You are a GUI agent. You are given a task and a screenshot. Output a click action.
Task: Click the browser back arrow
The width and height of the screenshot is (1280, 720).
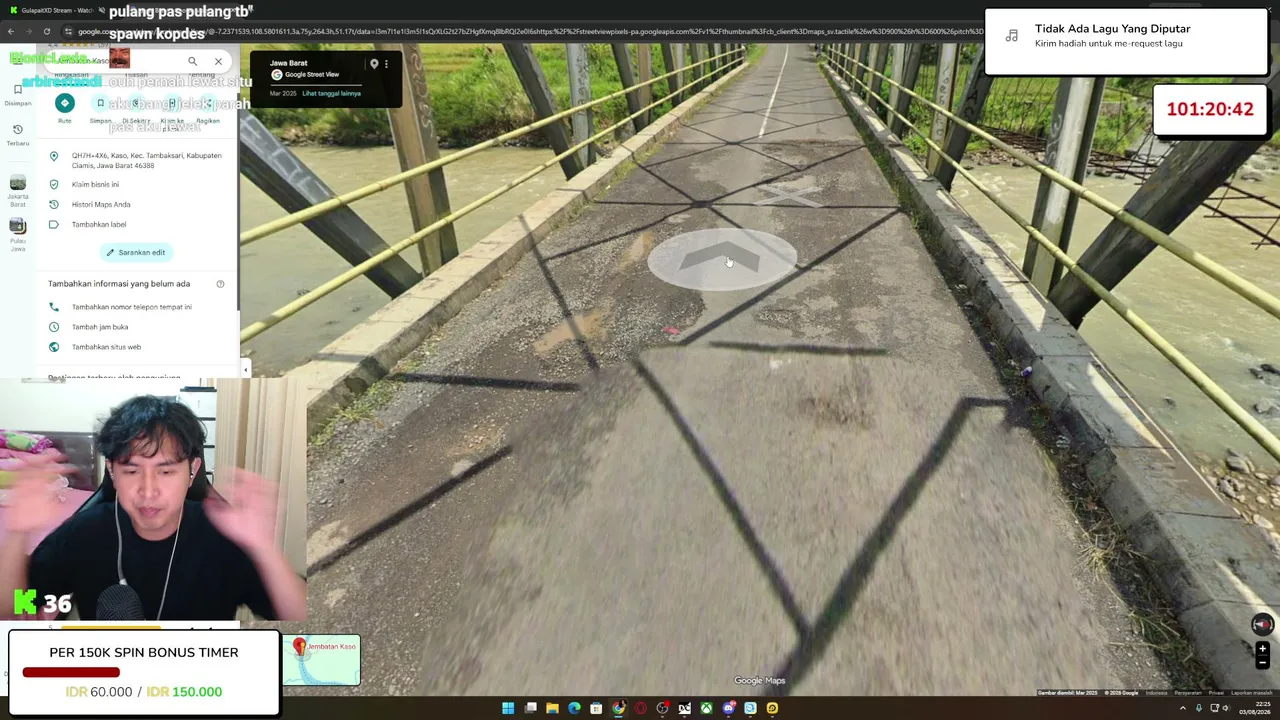pos(10,32)
